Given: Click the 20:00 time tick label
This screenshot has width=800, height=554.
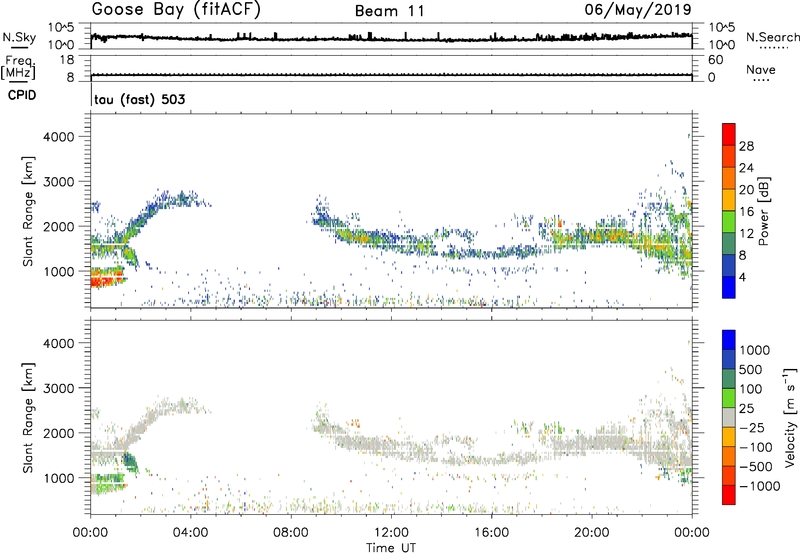Looking at the screenshot, I should tap(592, 533).
